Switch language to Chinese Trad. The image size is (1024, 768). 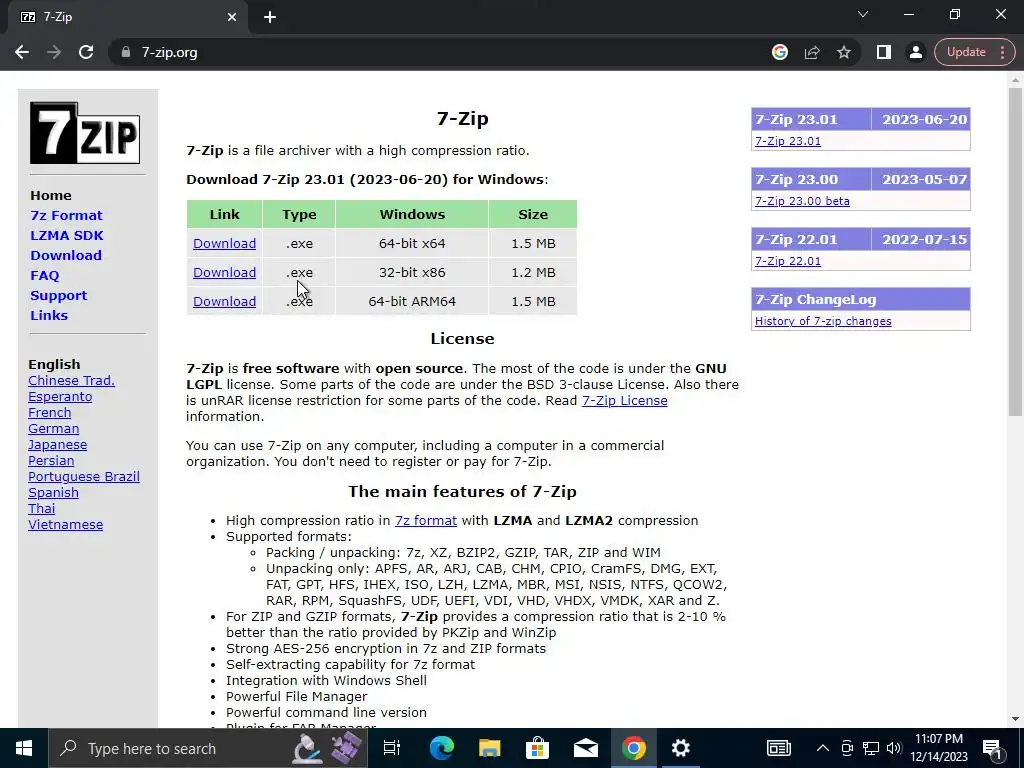click(x=71, y=381)
